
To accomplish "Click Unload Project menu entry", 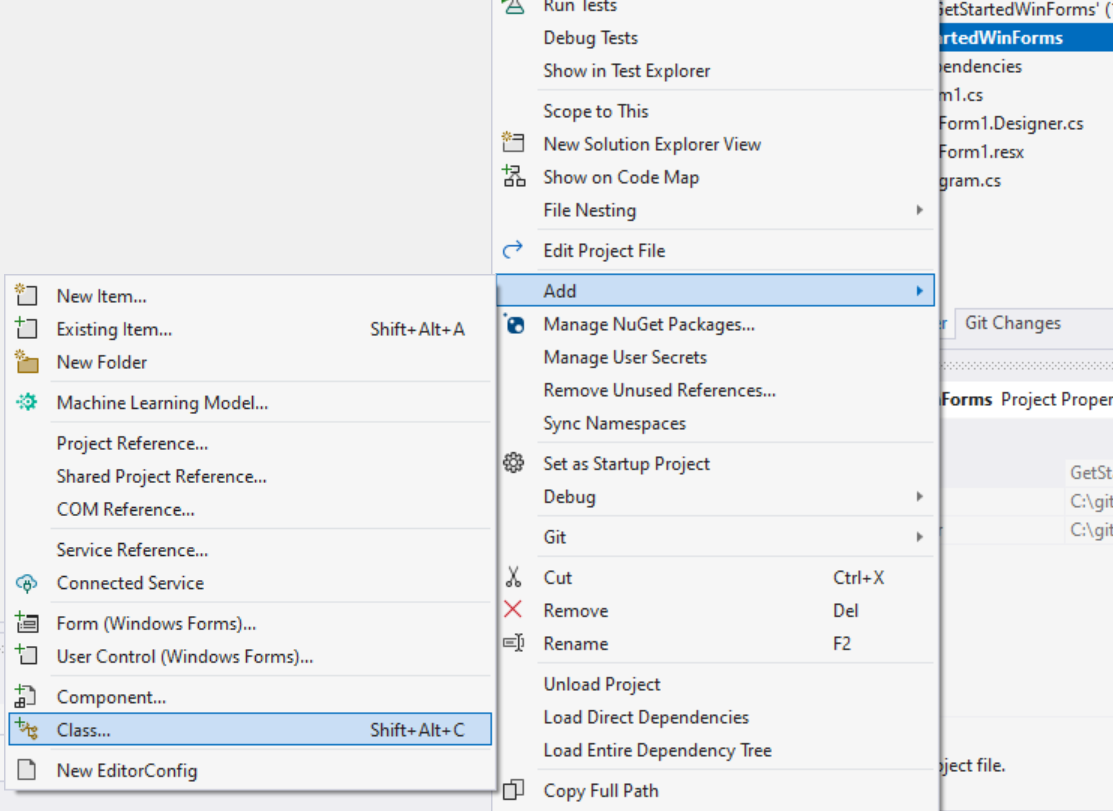I will click(602, 684).
